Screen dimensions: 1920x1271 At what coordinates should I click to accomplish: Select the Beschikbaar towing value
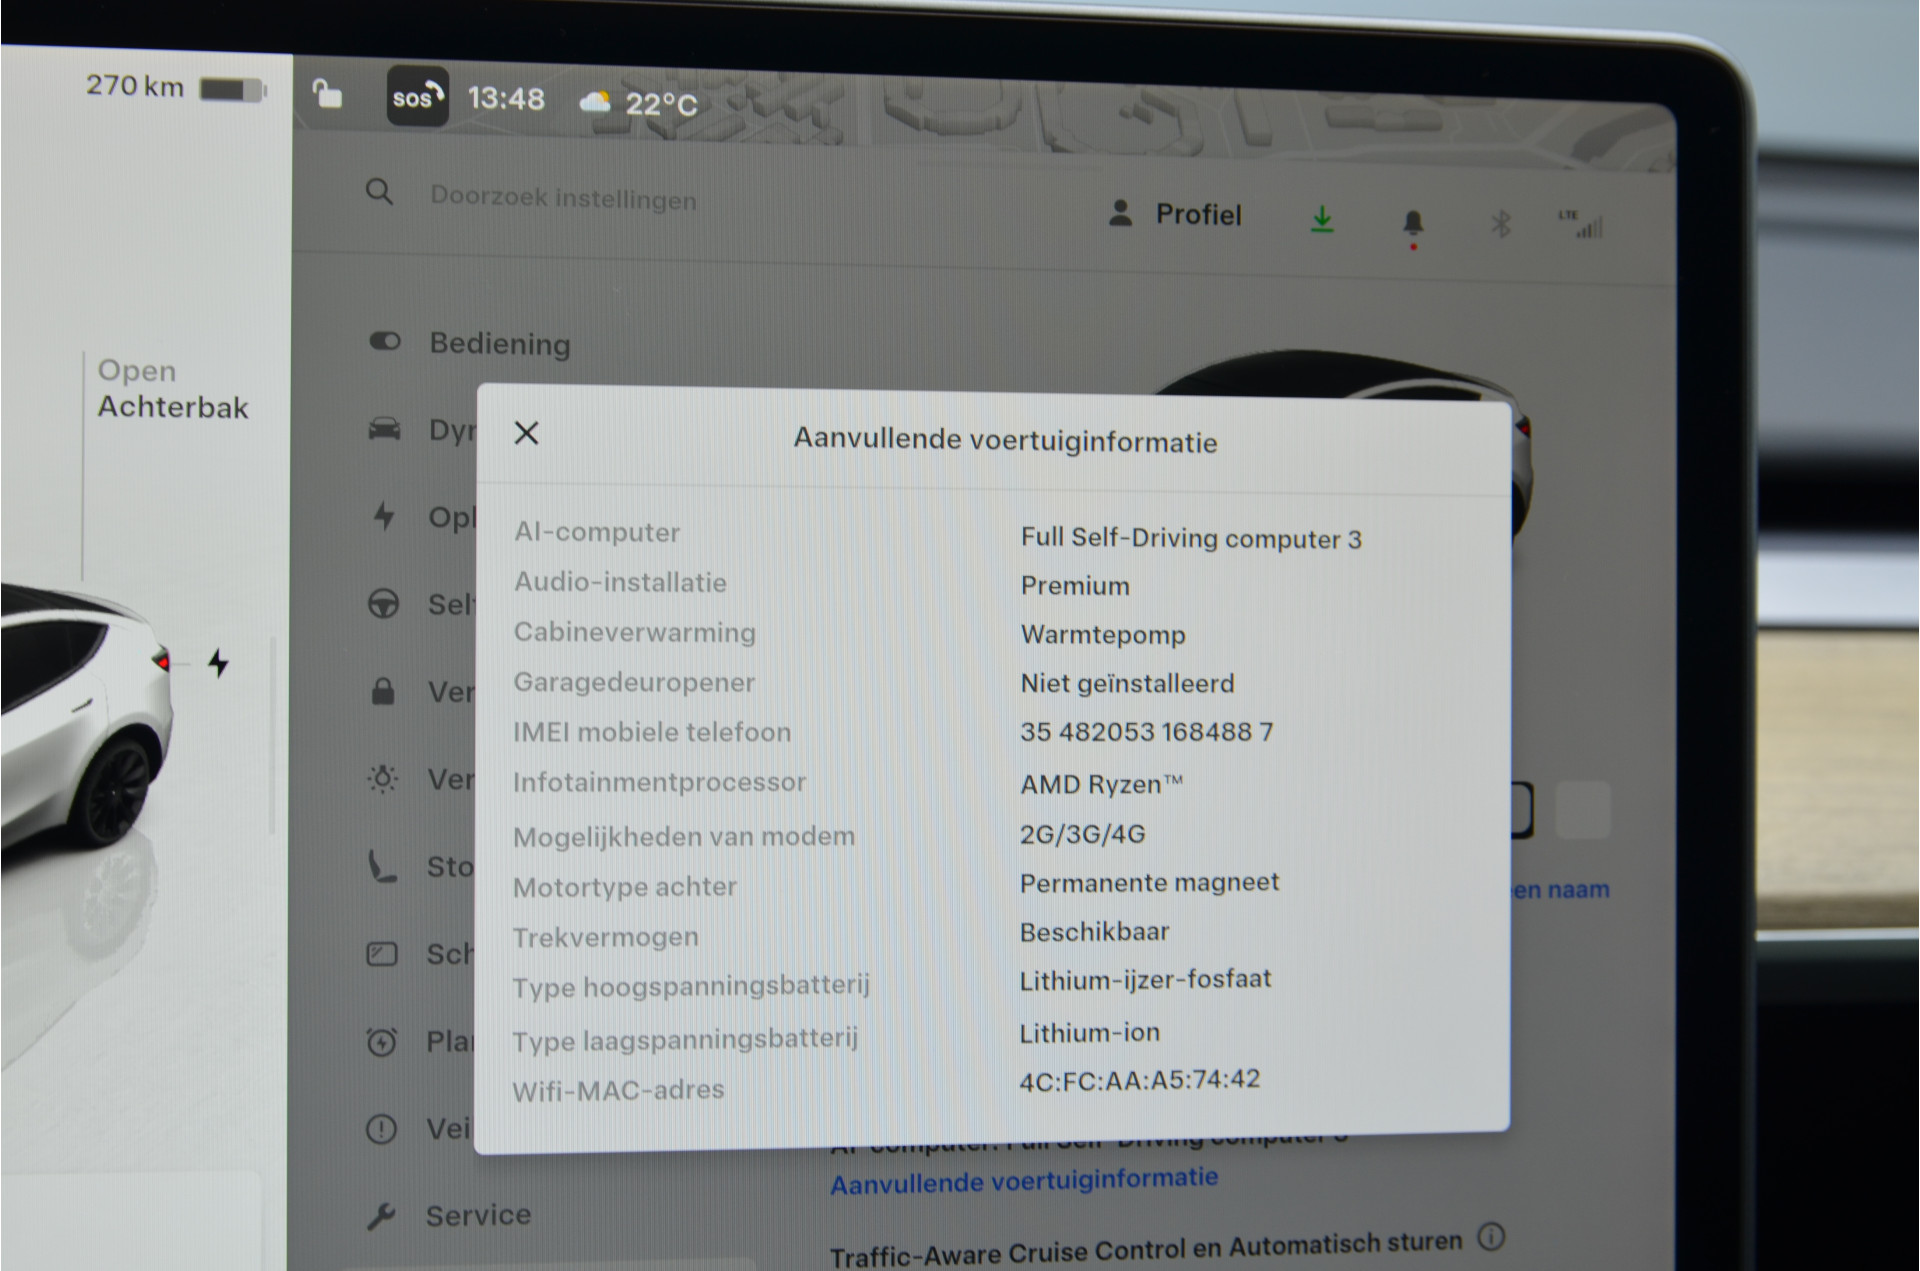[1095, 931]
